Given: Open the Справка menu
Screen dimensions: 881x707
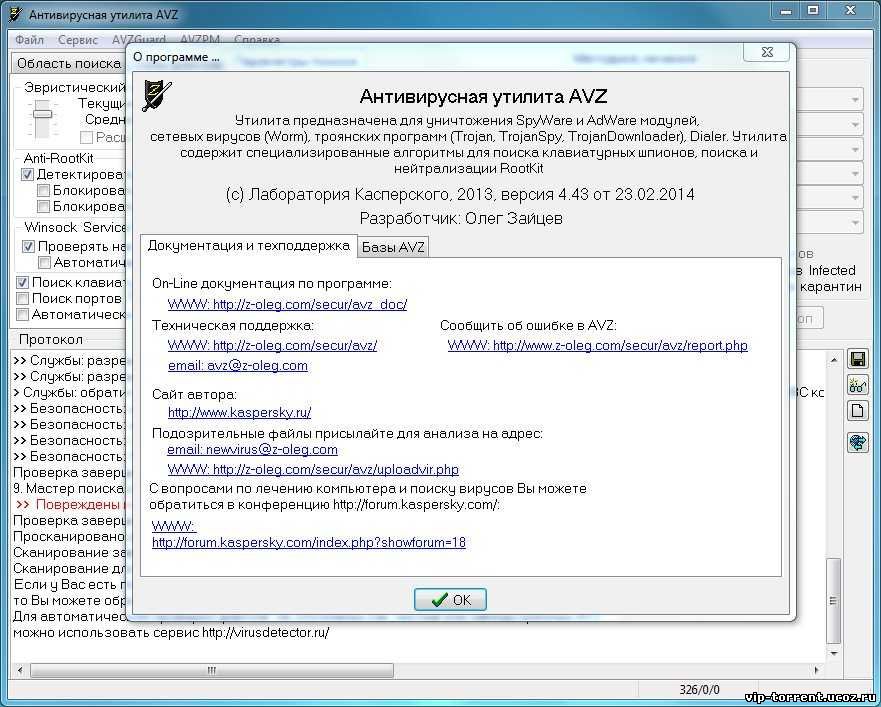Looking at the screenshot, I should pyautogui.click(x=257, y=40).
